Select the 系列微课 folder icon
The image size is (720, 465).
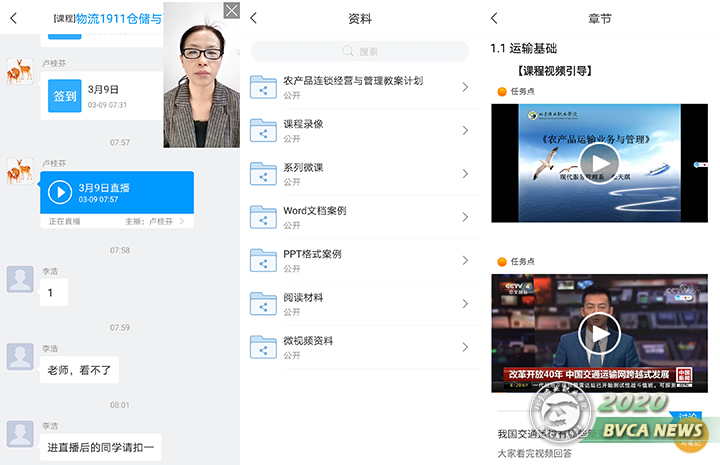264,174
